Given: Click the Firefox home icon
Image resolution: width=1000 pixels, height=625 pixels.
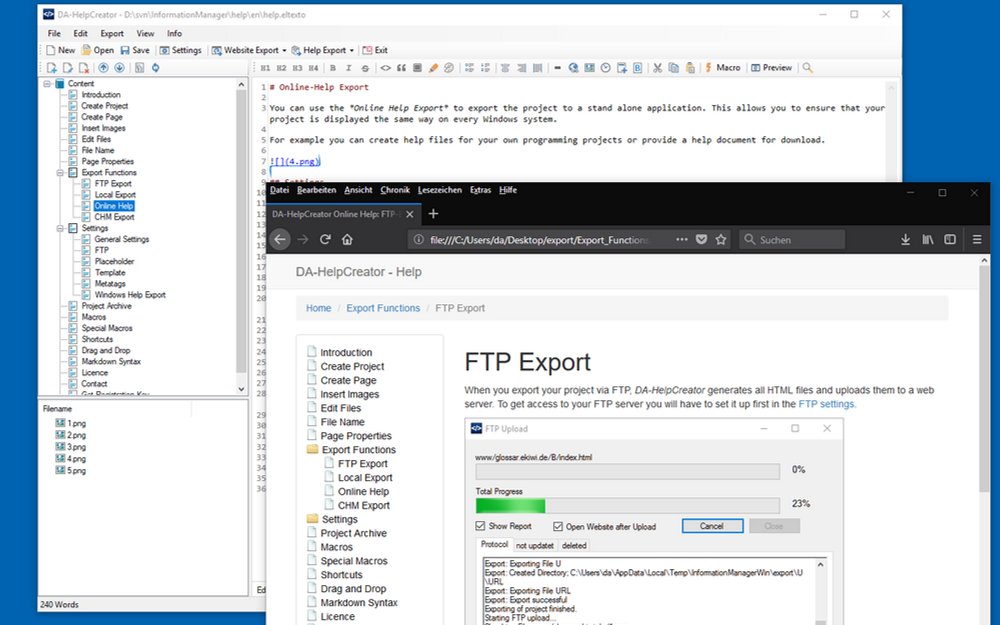Looking at the screenshot, I should click(347, 240).
